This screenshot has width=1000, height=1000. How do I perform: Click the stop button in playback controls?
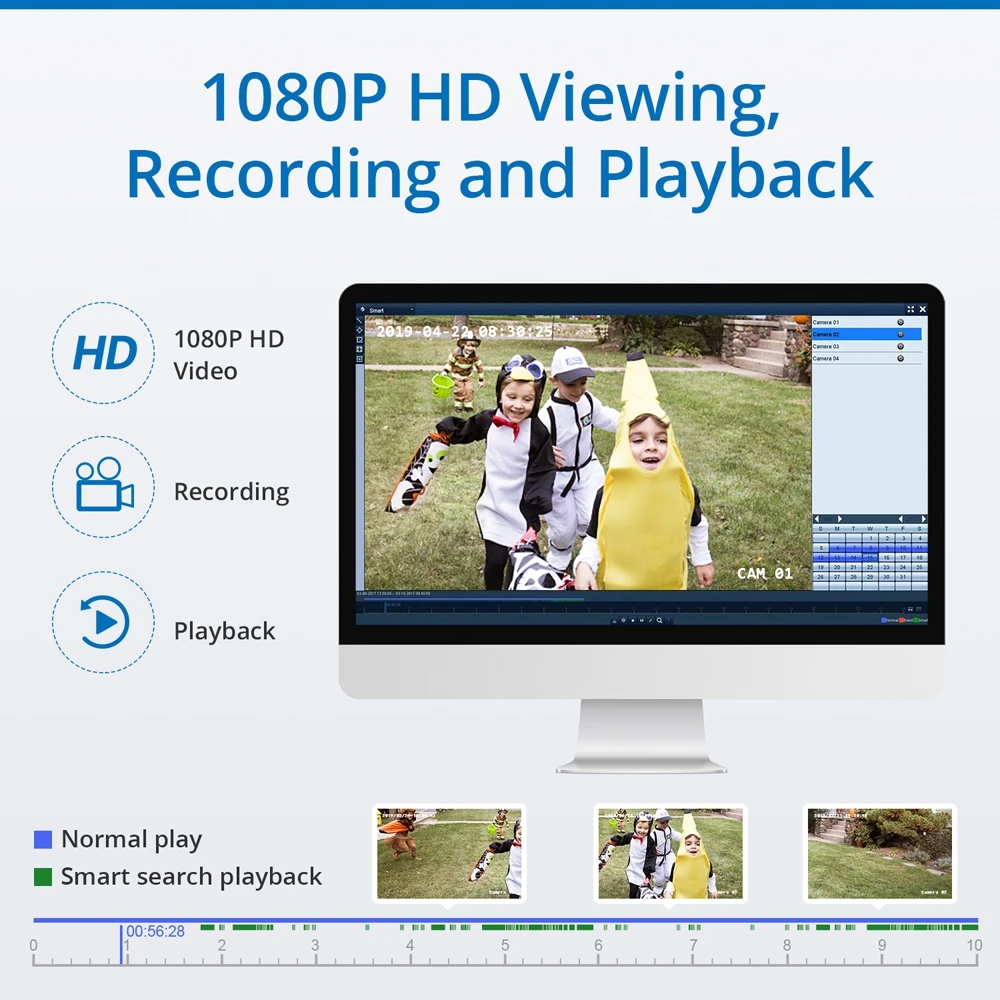[x=633, y=621]
